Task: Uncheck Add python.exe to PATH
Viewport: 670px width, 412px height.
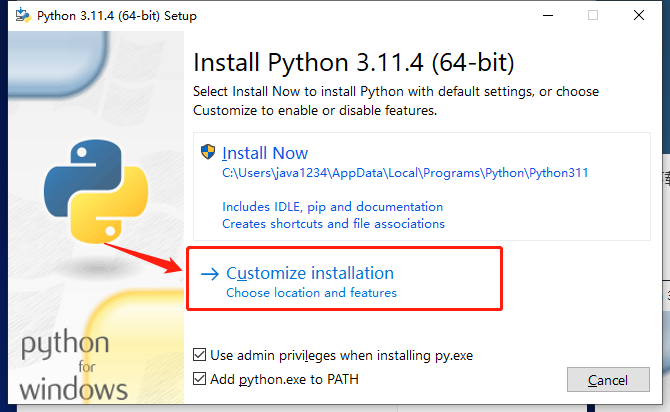Action: coord(200,379)
